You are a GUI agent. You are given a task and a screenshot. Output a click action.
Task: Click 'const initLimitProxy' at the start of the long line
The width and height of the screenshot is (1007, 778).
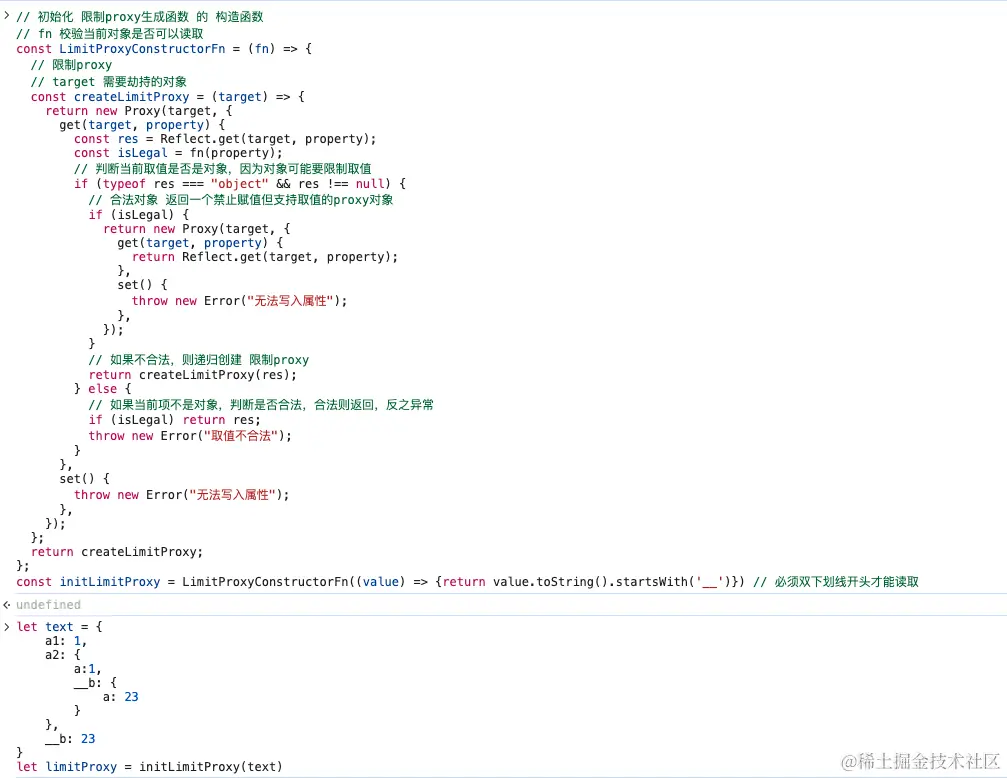[x=88, y=581]
